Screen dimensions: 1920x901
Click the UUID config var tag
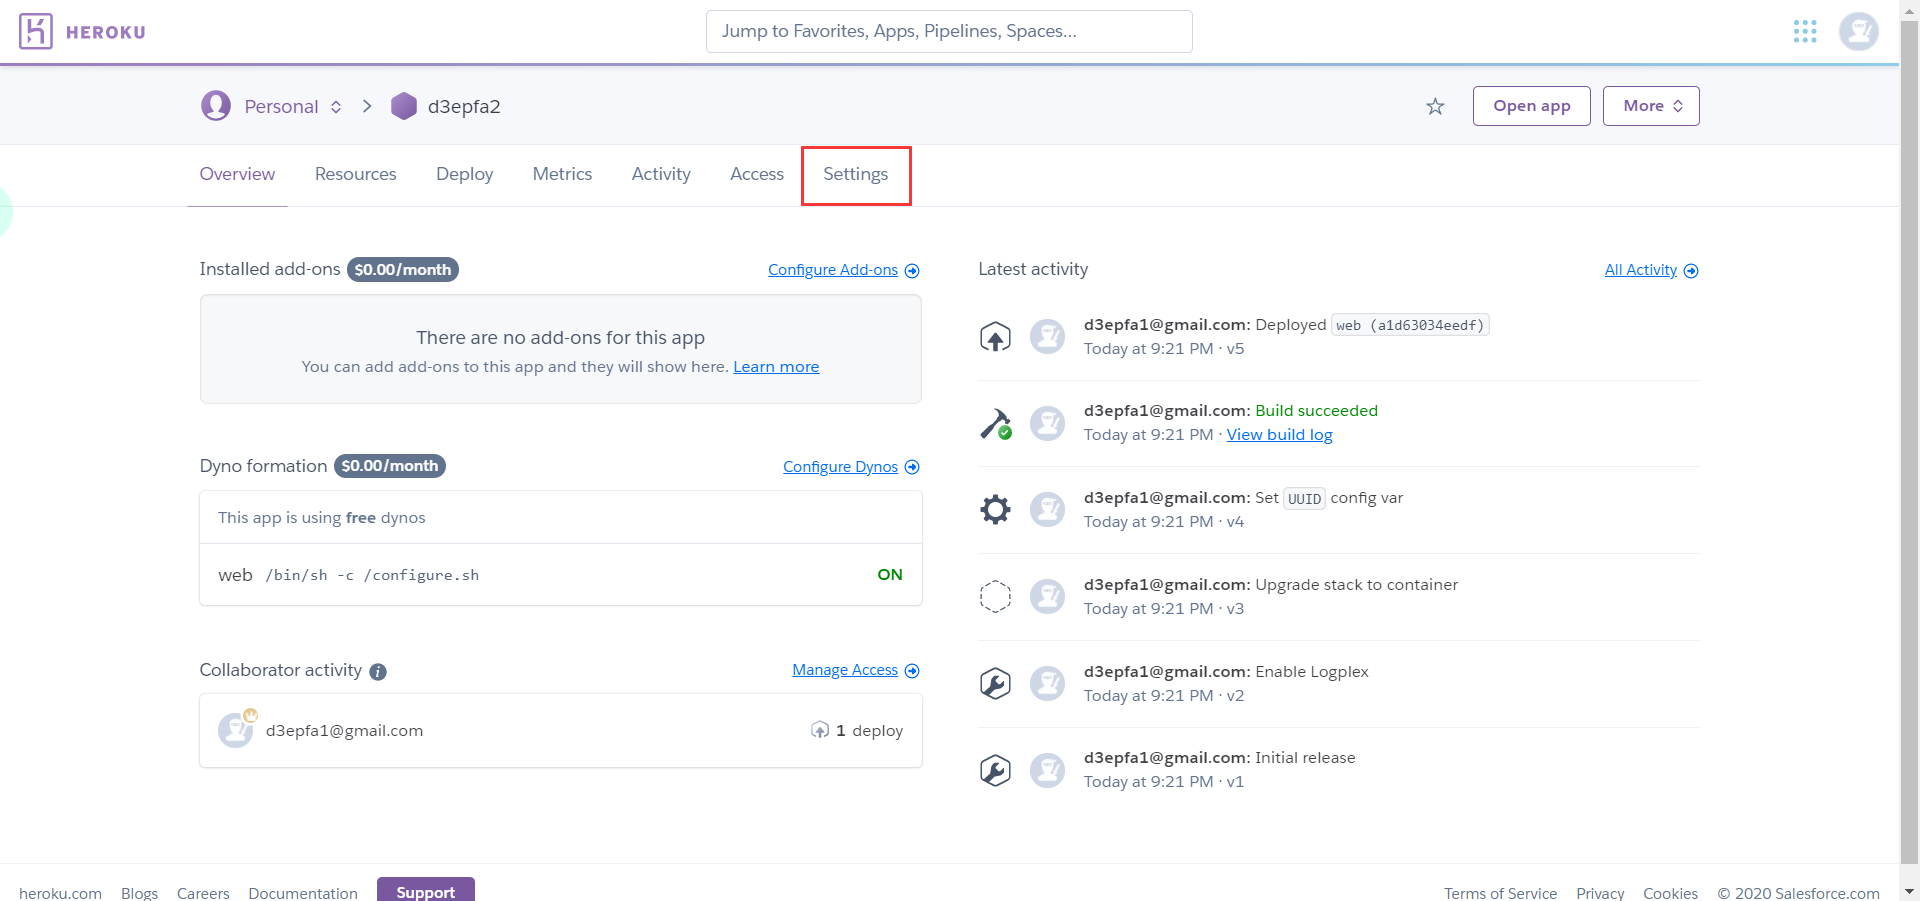[1304, 498]
